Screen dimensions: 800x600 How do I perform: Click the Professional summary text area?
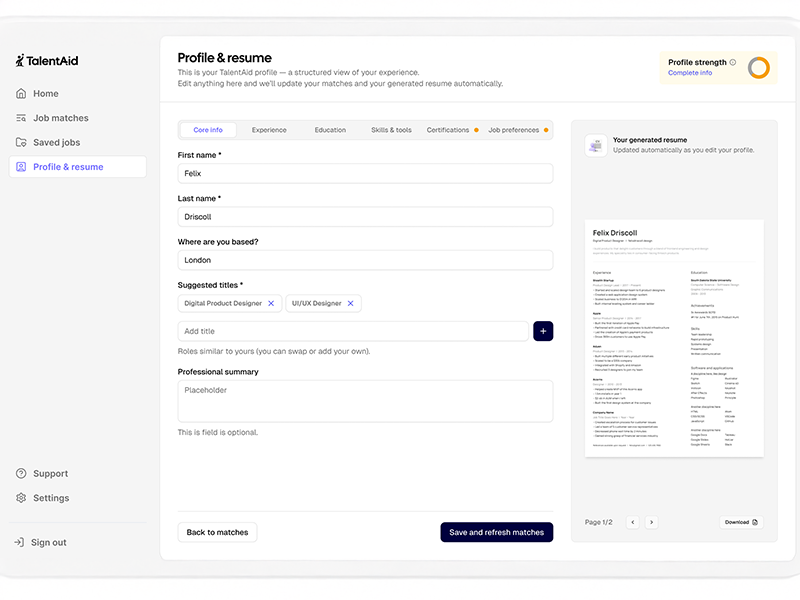365,401
